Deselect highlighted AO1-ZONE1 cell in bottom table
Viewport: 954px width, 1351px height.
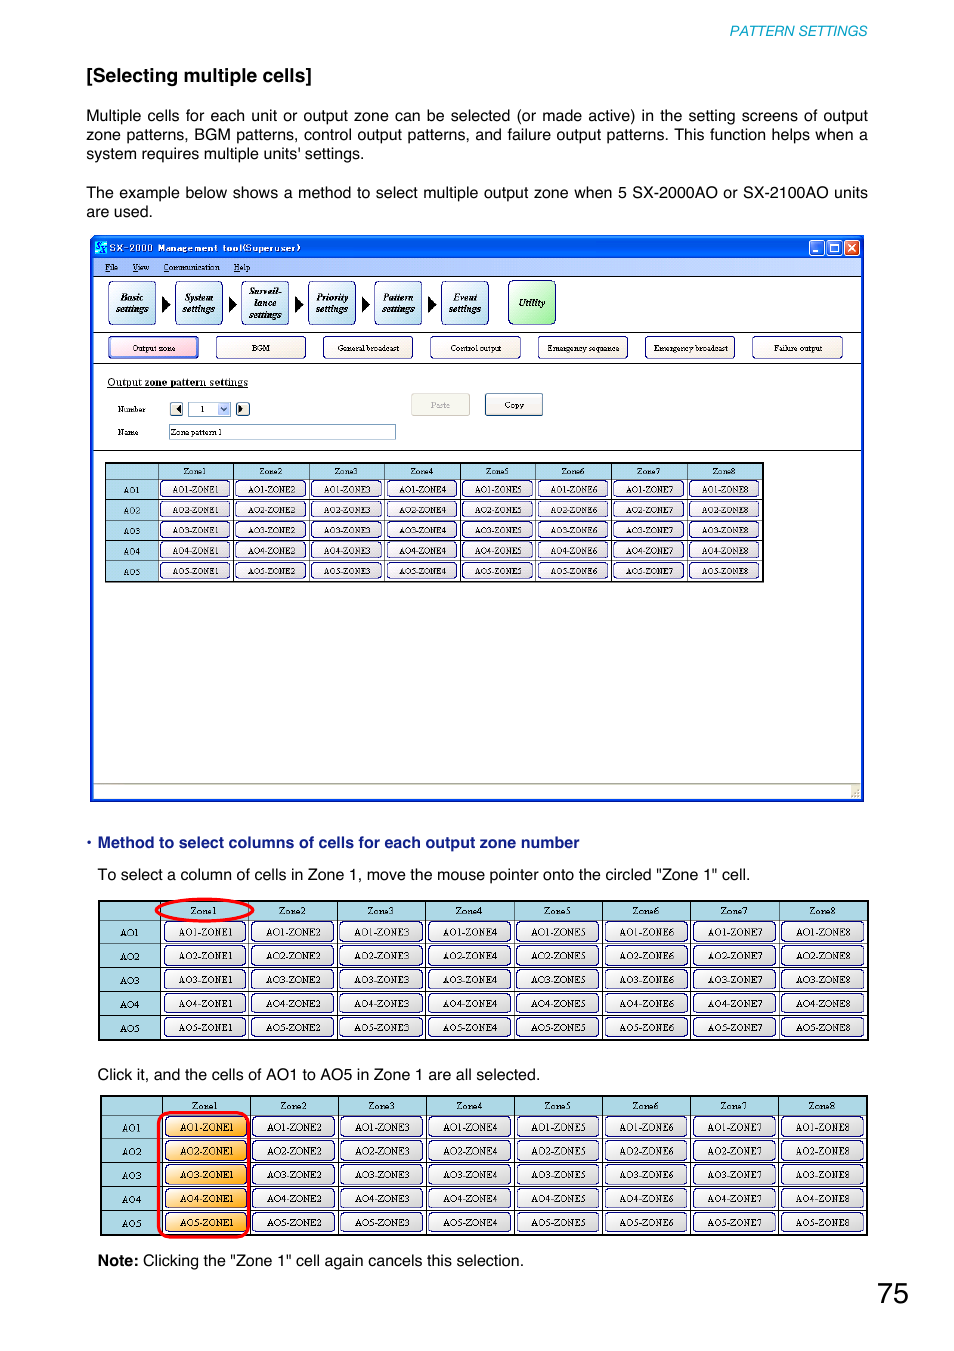(206, 1127)
